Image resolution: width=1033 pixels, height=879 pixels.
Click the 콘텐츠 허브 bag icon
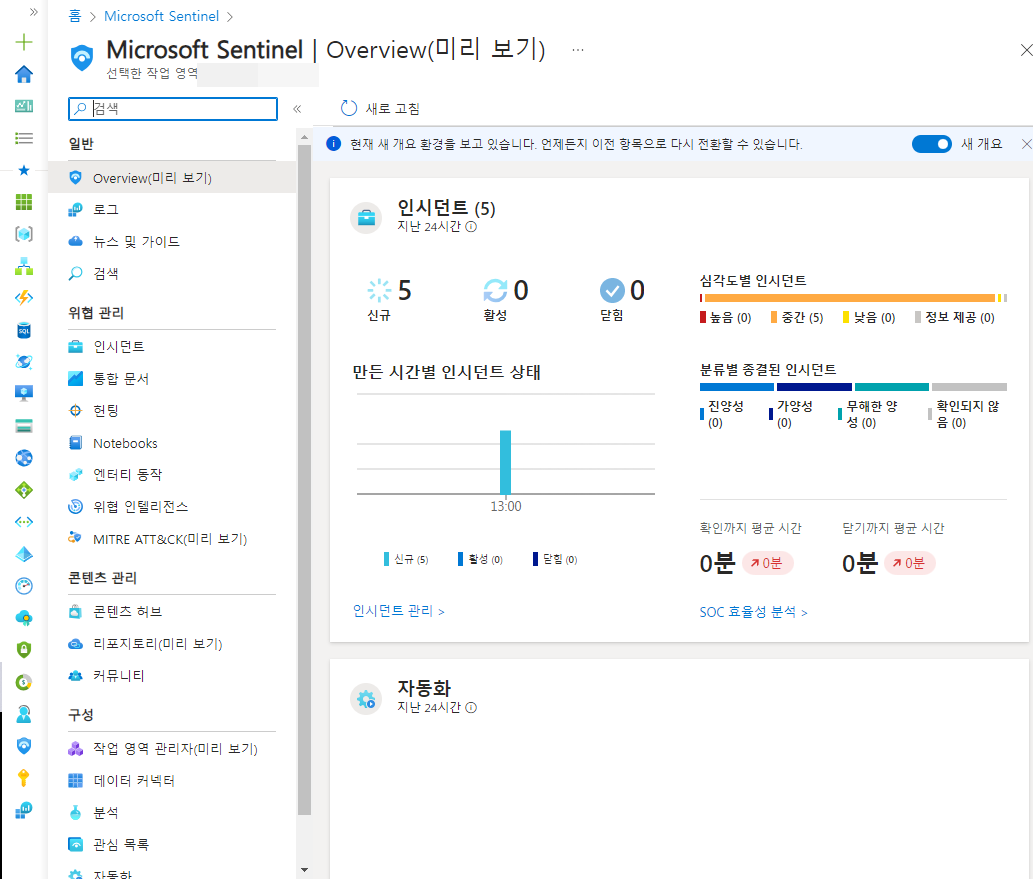coord(76,611)
